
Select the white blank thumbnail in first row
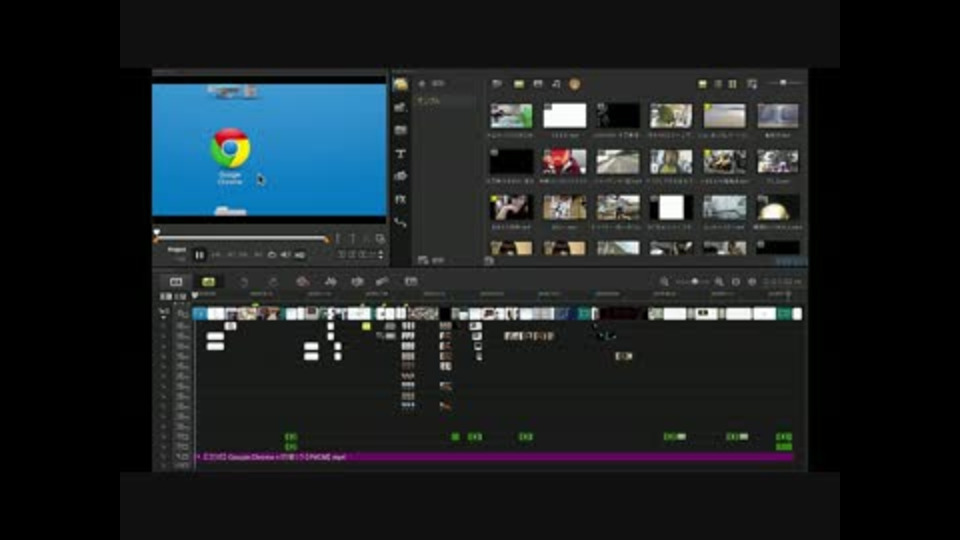coord(564,116)
